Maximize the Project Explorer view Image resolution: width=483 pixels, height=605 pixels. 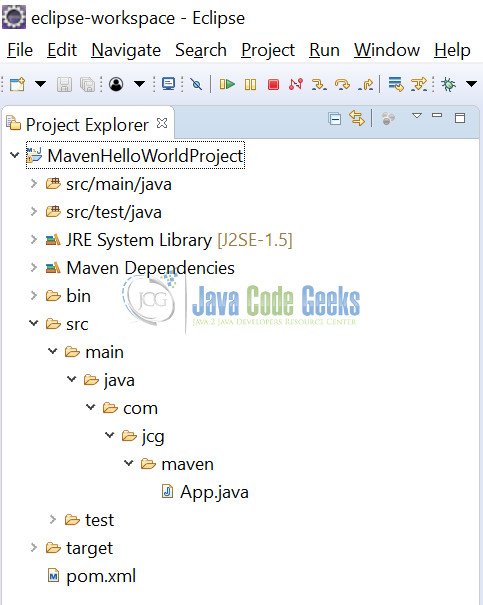pyautogui.click(x=460, y=118)
